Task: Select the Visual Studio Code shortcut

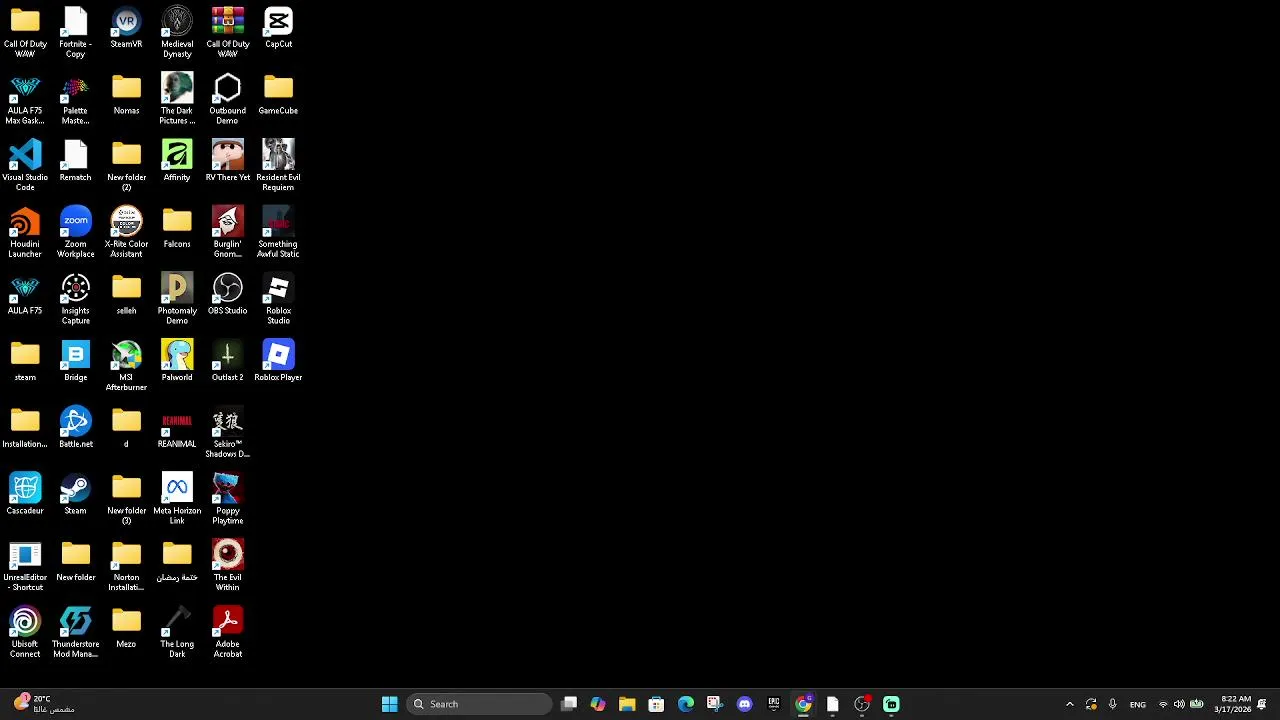Action: pos(25,166)
